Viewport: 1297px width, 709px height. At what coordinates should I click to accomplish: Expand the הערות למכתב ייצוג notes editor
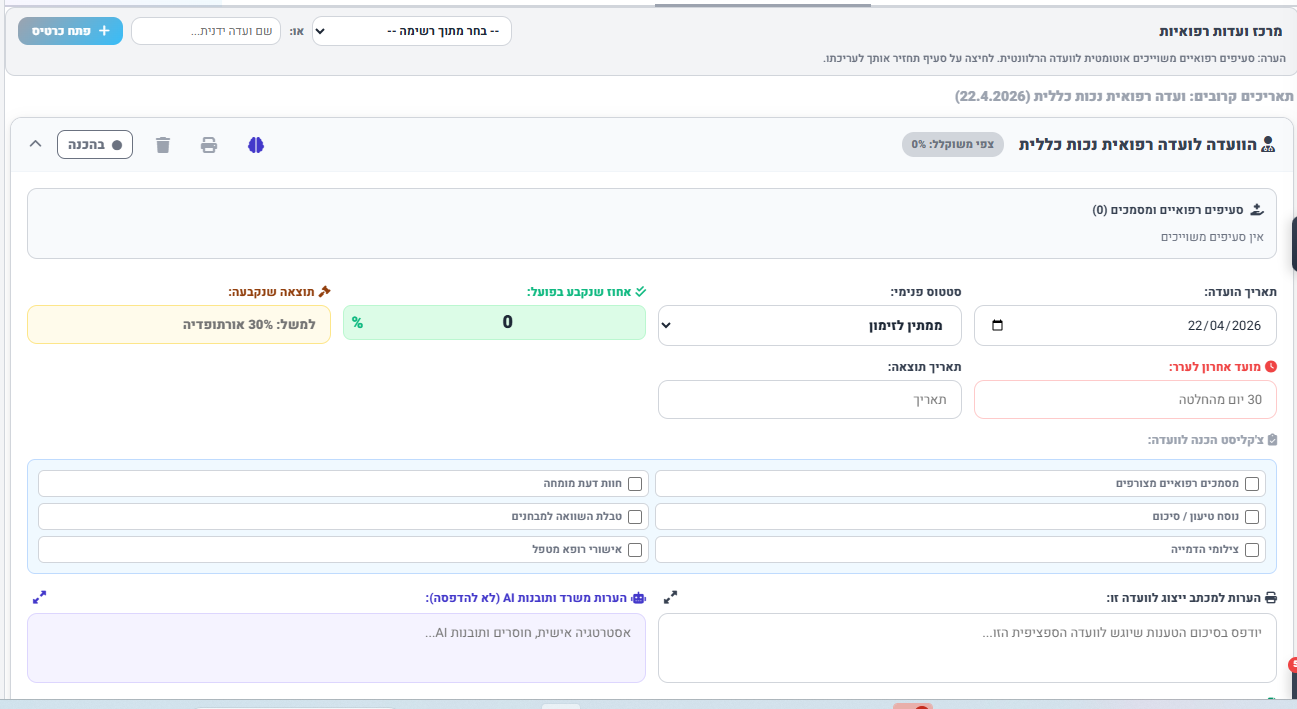click(x=671, y=597)
